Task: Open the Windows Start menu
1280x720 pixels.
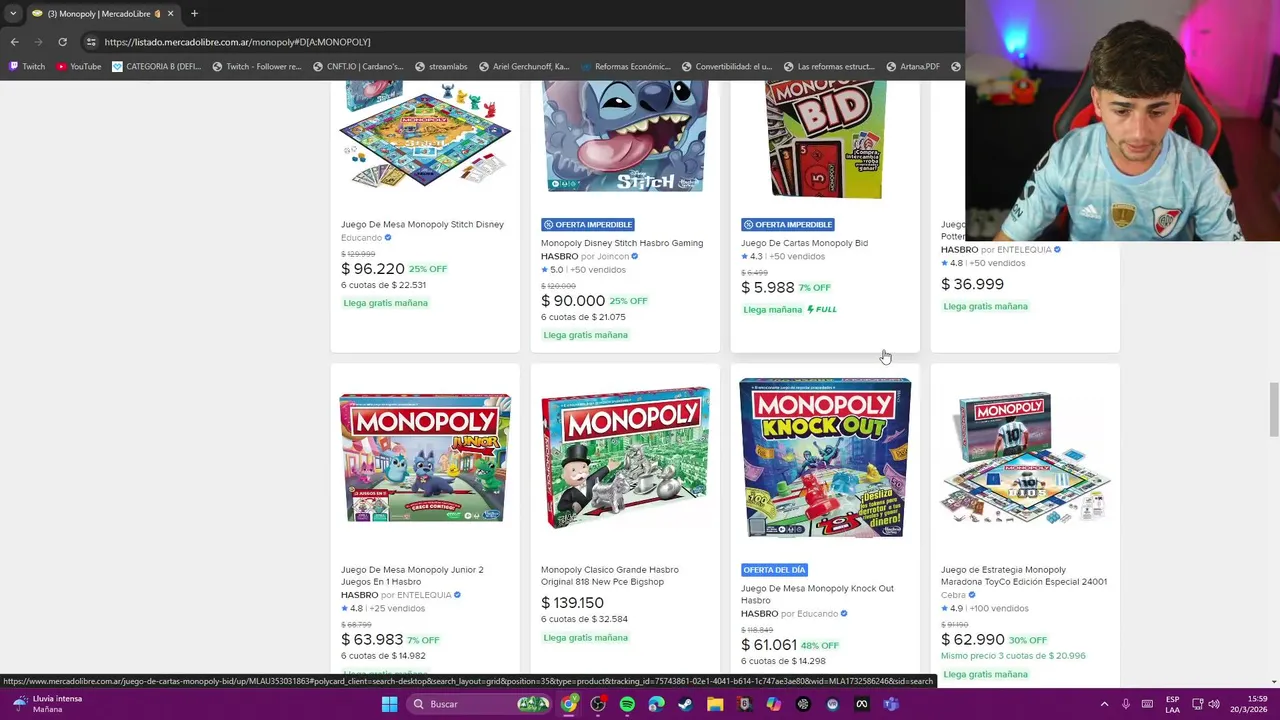Action: click(389, 704)
